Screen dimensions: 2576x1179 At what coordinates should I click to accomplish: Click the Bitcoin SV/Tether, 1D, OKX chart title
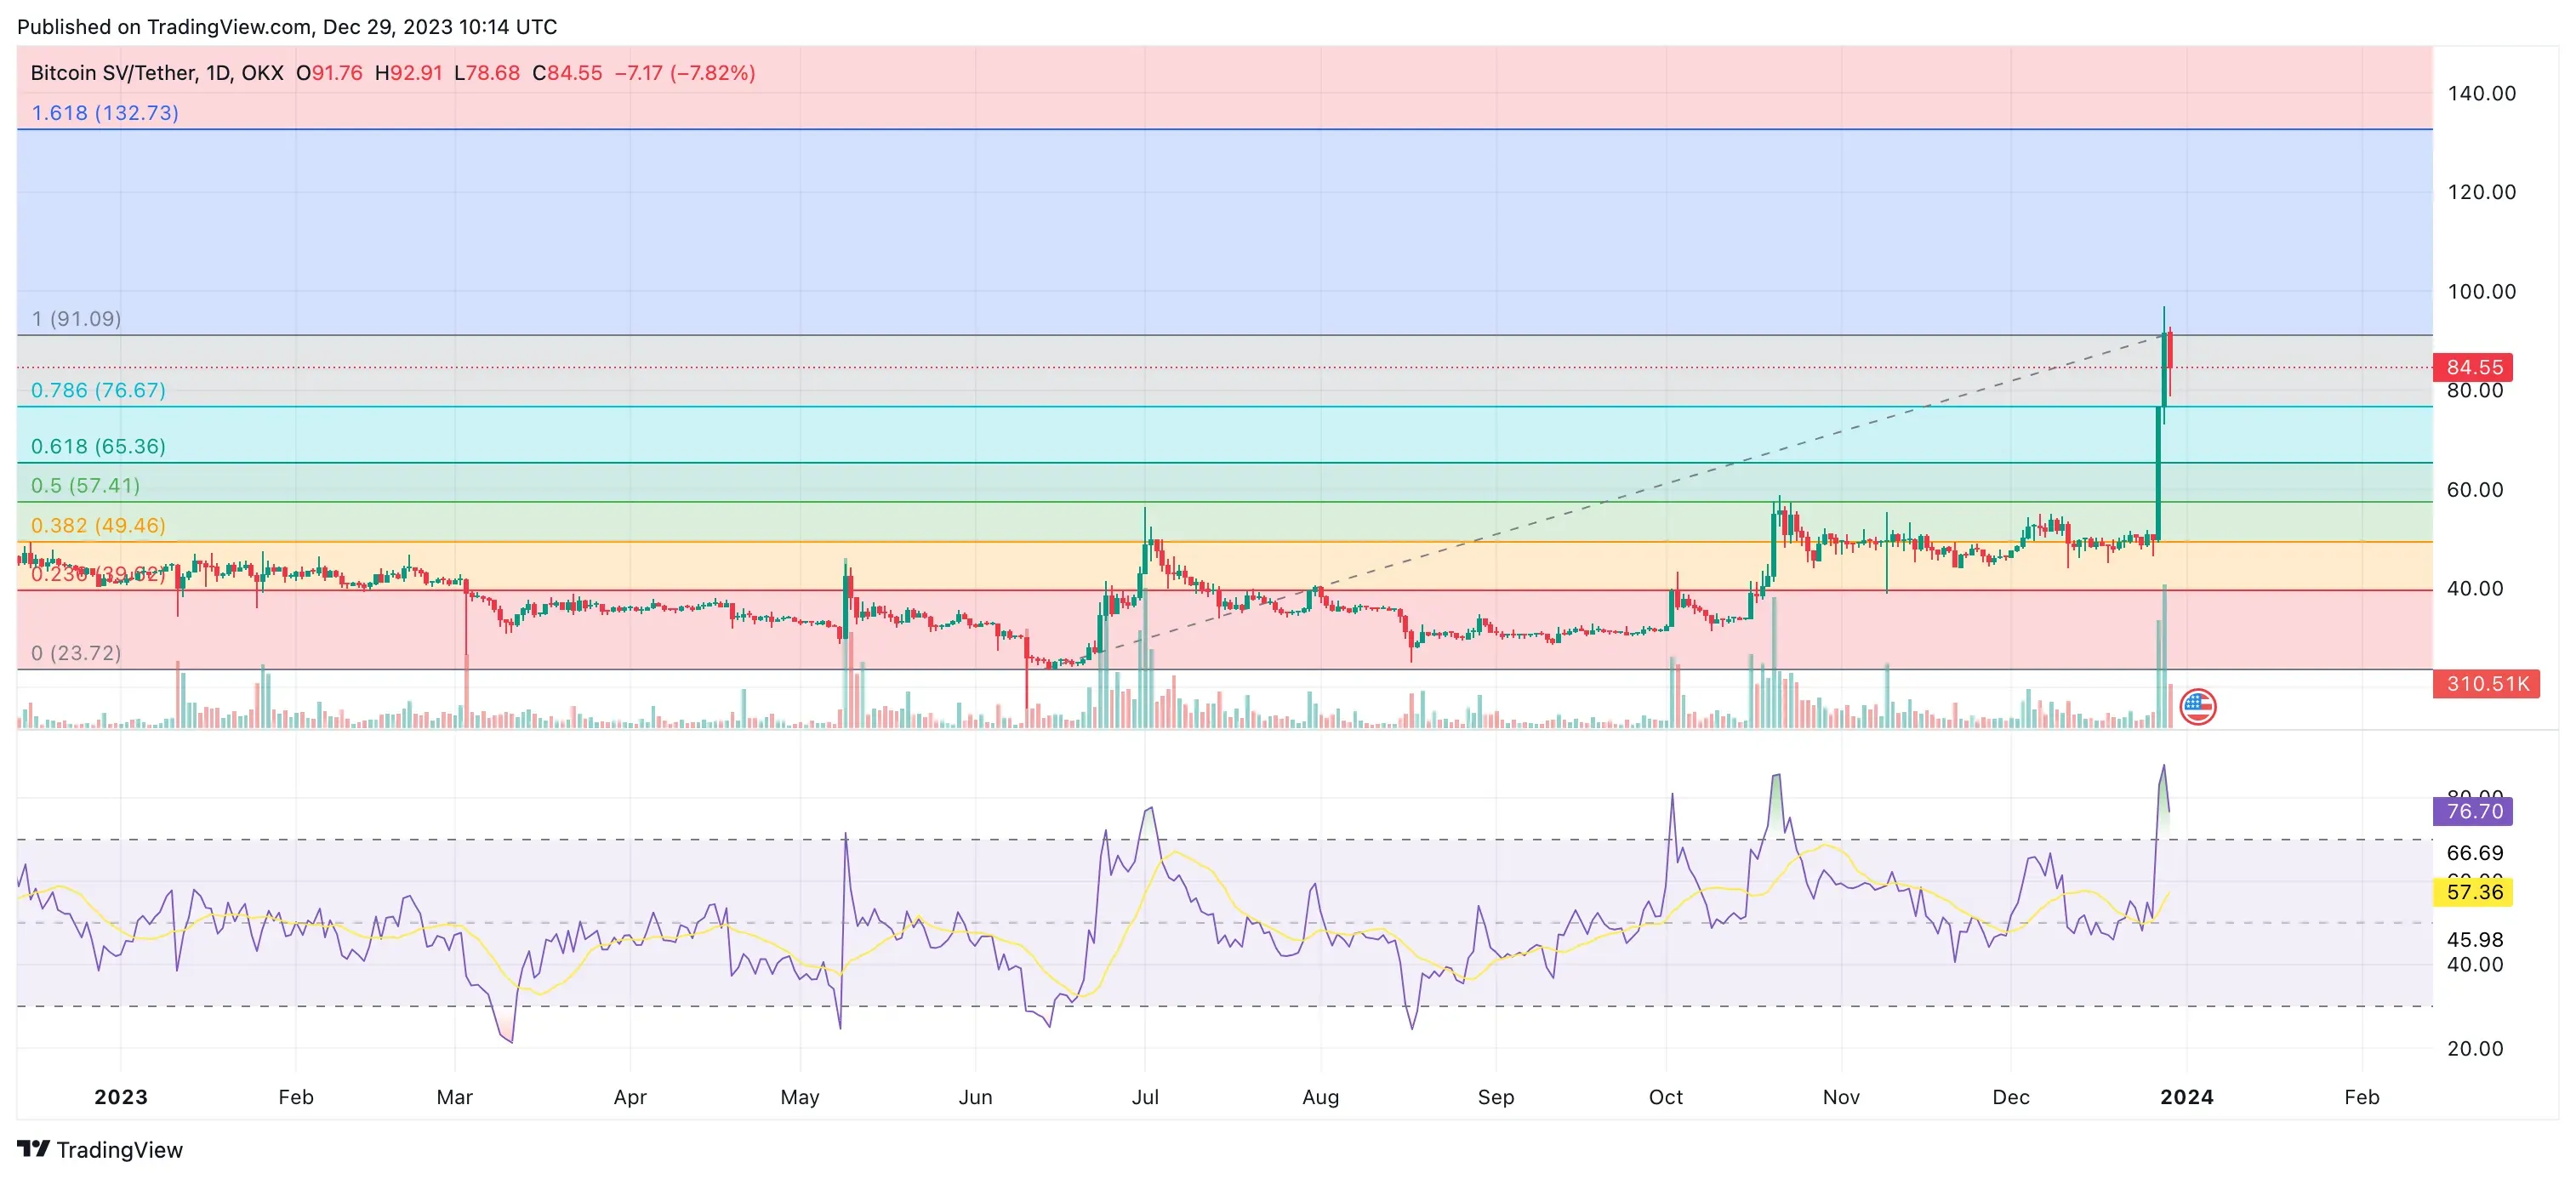click(x=157, y=73)
